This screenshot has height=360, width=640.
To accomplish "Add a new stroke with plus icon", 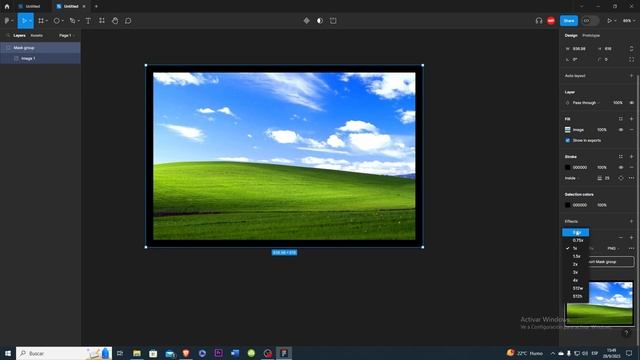I will click(x=631, y=157).
